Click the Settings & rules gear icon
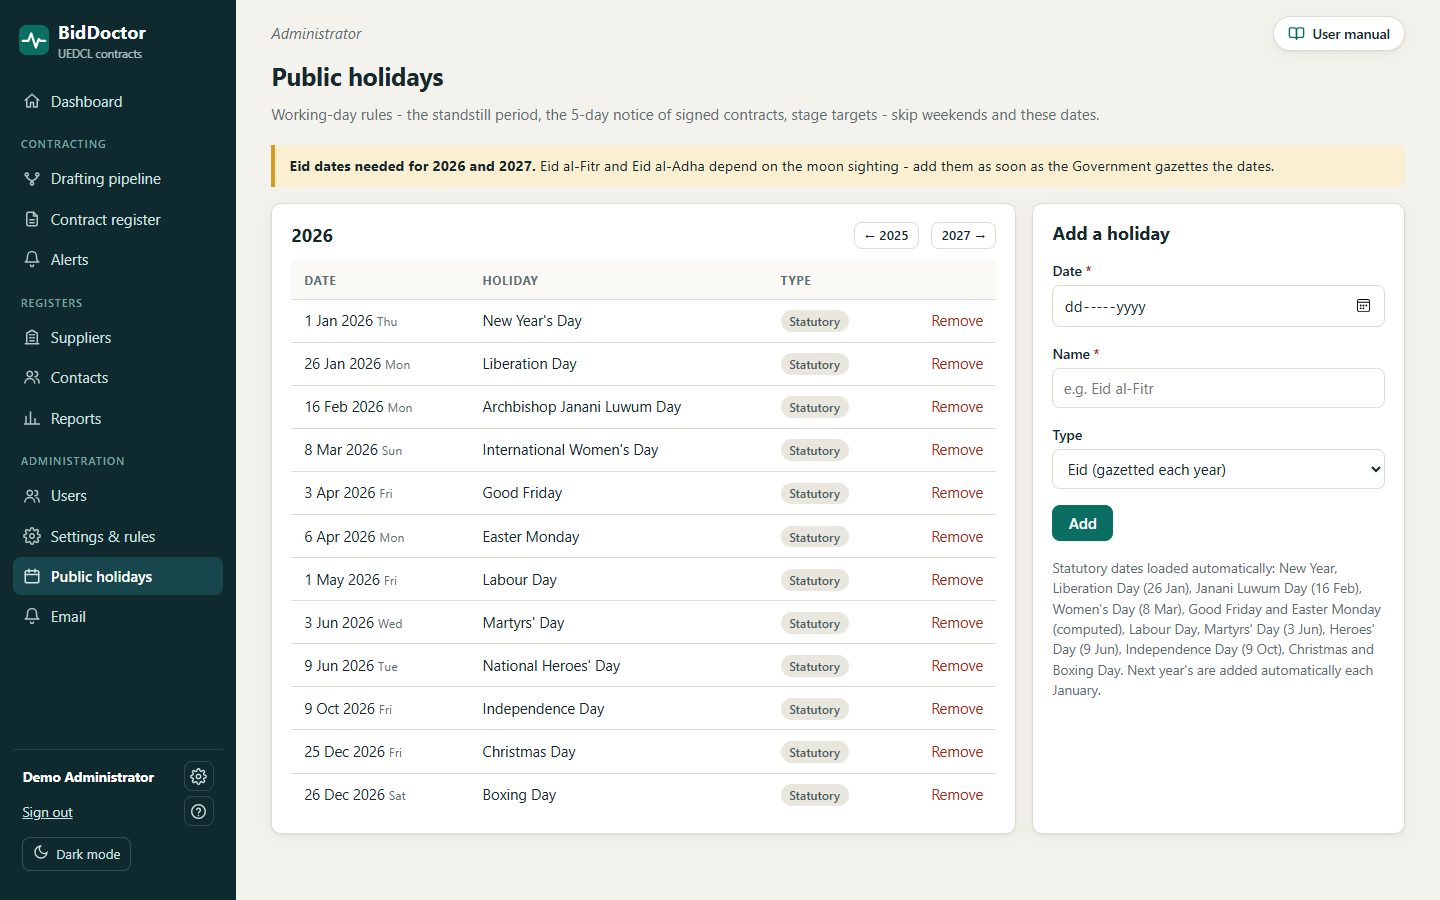Image resolution: width=1440 pixels, height=900 pixels. 32,536
